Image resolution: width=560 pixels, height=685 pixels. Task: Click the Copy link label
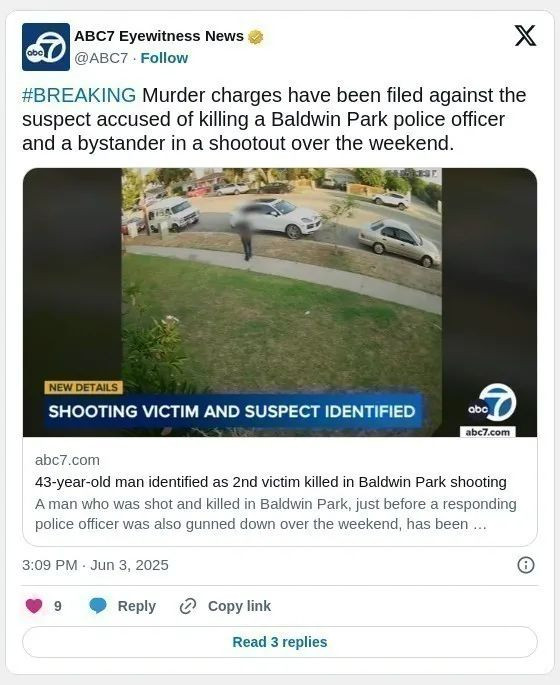(x=239, y=606)
